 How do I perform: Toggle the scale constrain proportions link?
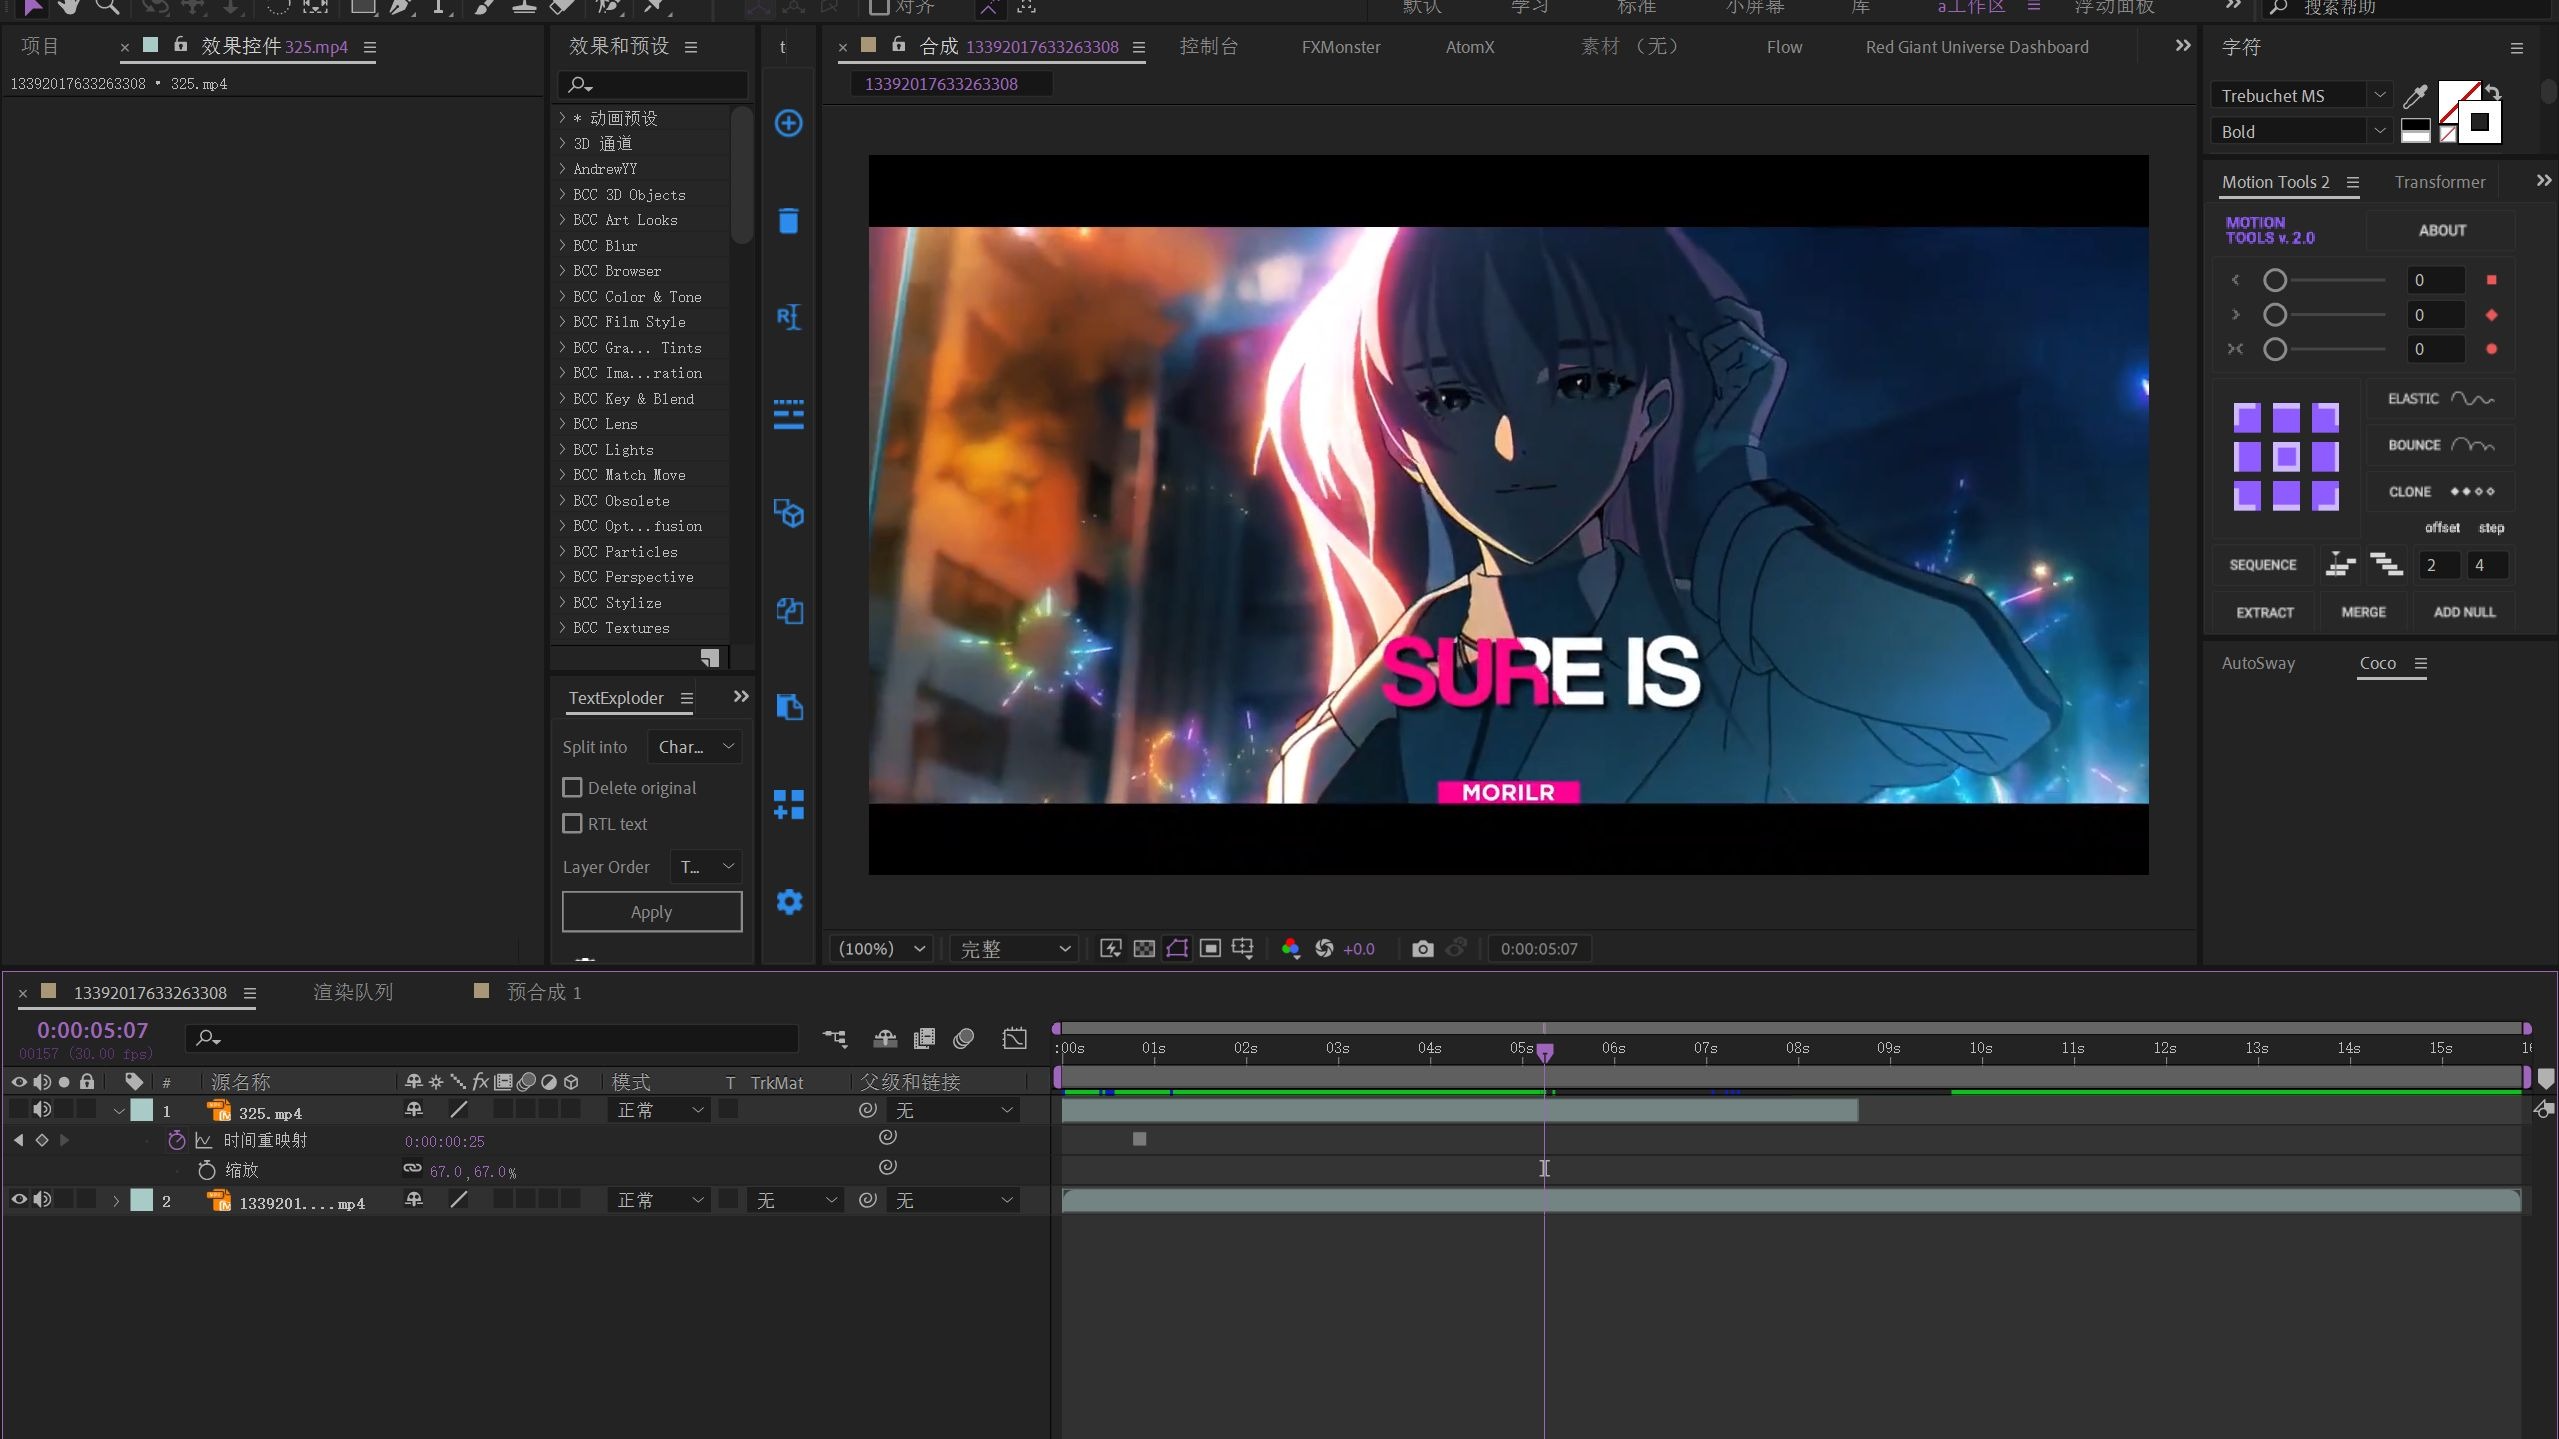[x=412, y=1168]
